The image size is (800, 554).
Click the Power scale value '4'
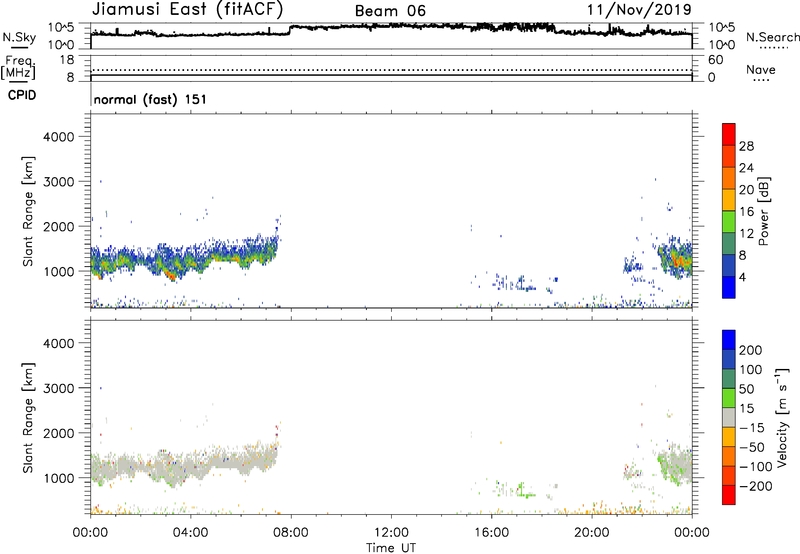coord(742,277)
